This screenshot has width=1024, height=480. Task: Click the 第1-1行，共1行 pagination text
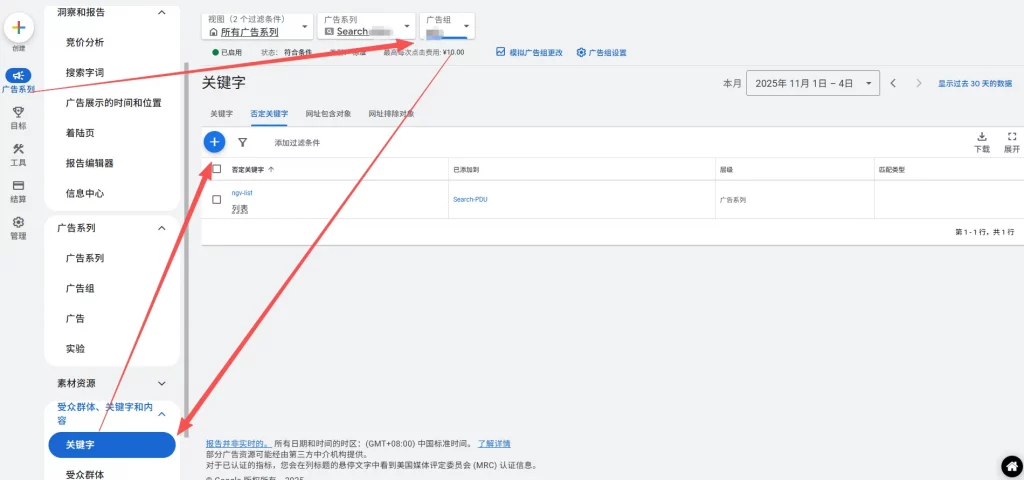click(x=984, y=232)
